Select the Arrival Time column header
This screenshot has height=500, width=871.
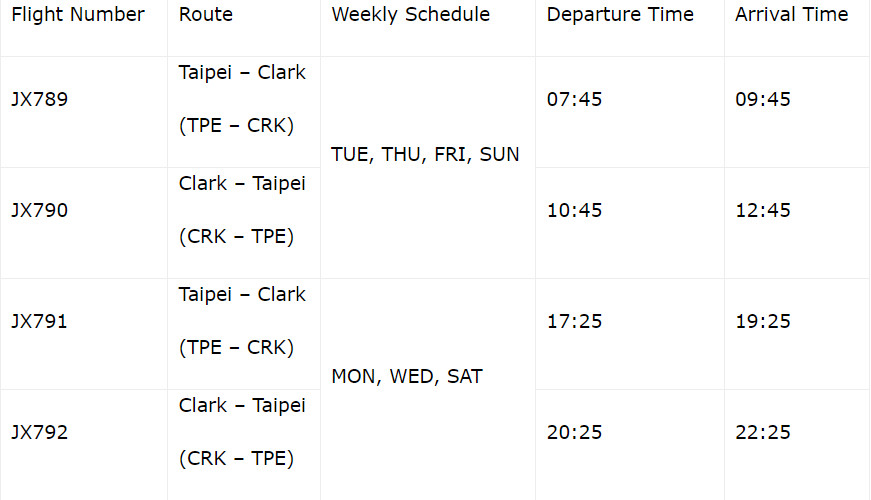(791, 15)
